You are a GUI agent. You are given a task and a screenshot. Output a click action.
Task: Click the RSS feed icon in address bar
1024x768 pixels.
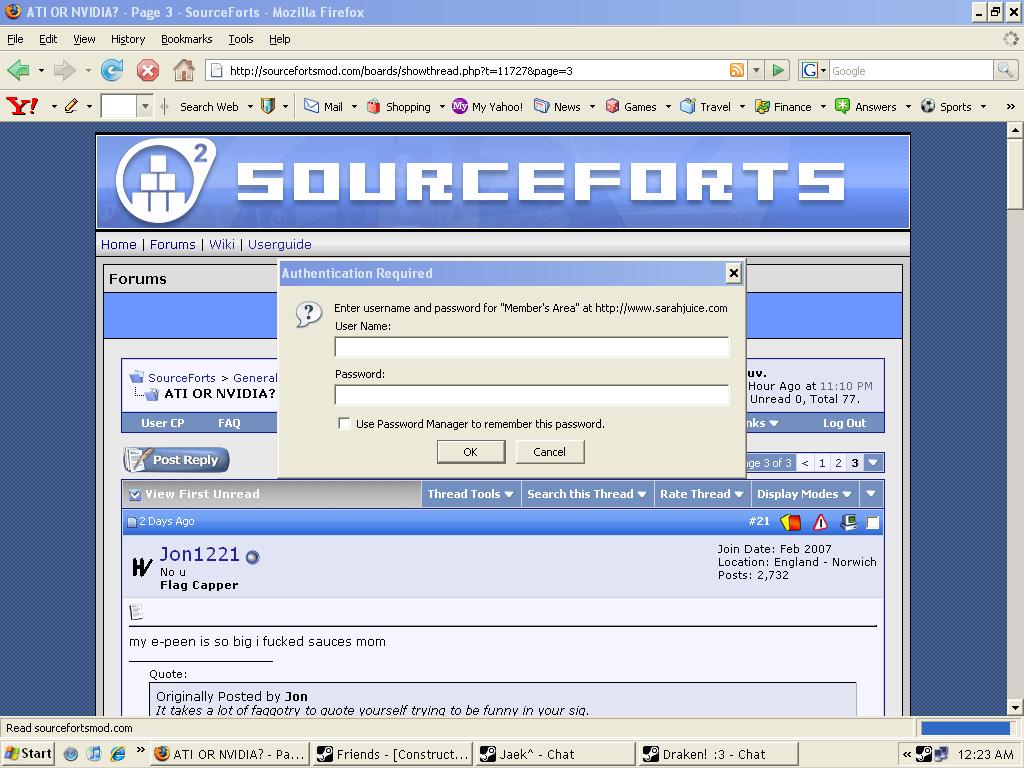coord(737,70)
